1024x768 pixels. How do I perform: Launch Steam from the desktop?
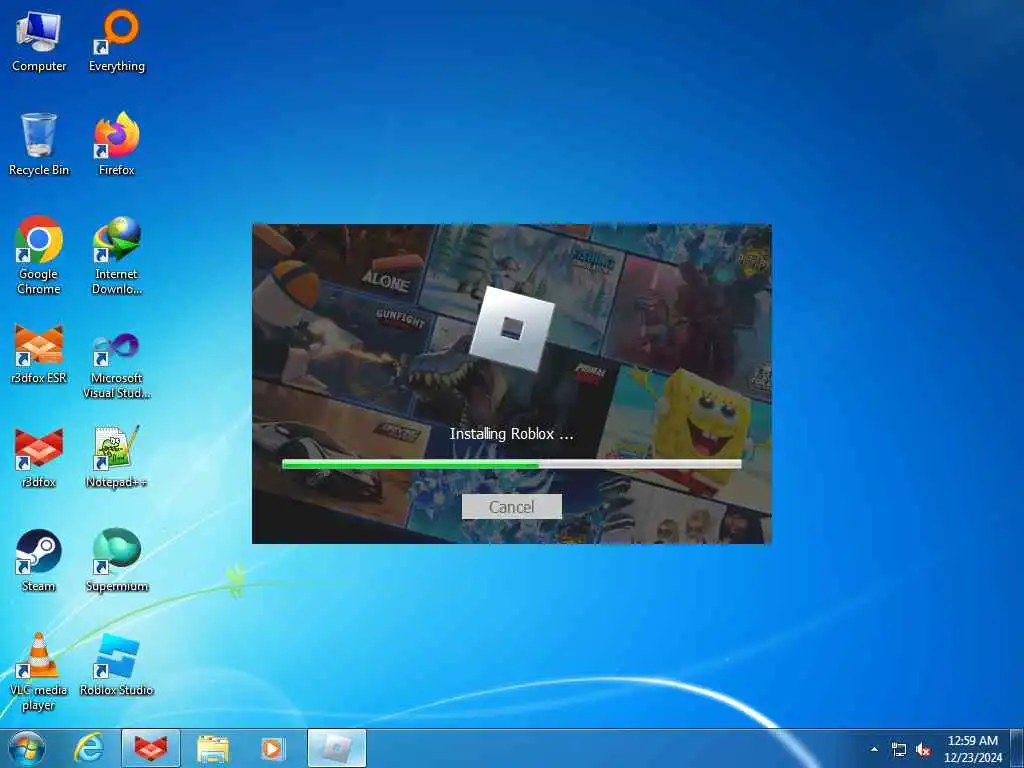click(x=39, y=561)
